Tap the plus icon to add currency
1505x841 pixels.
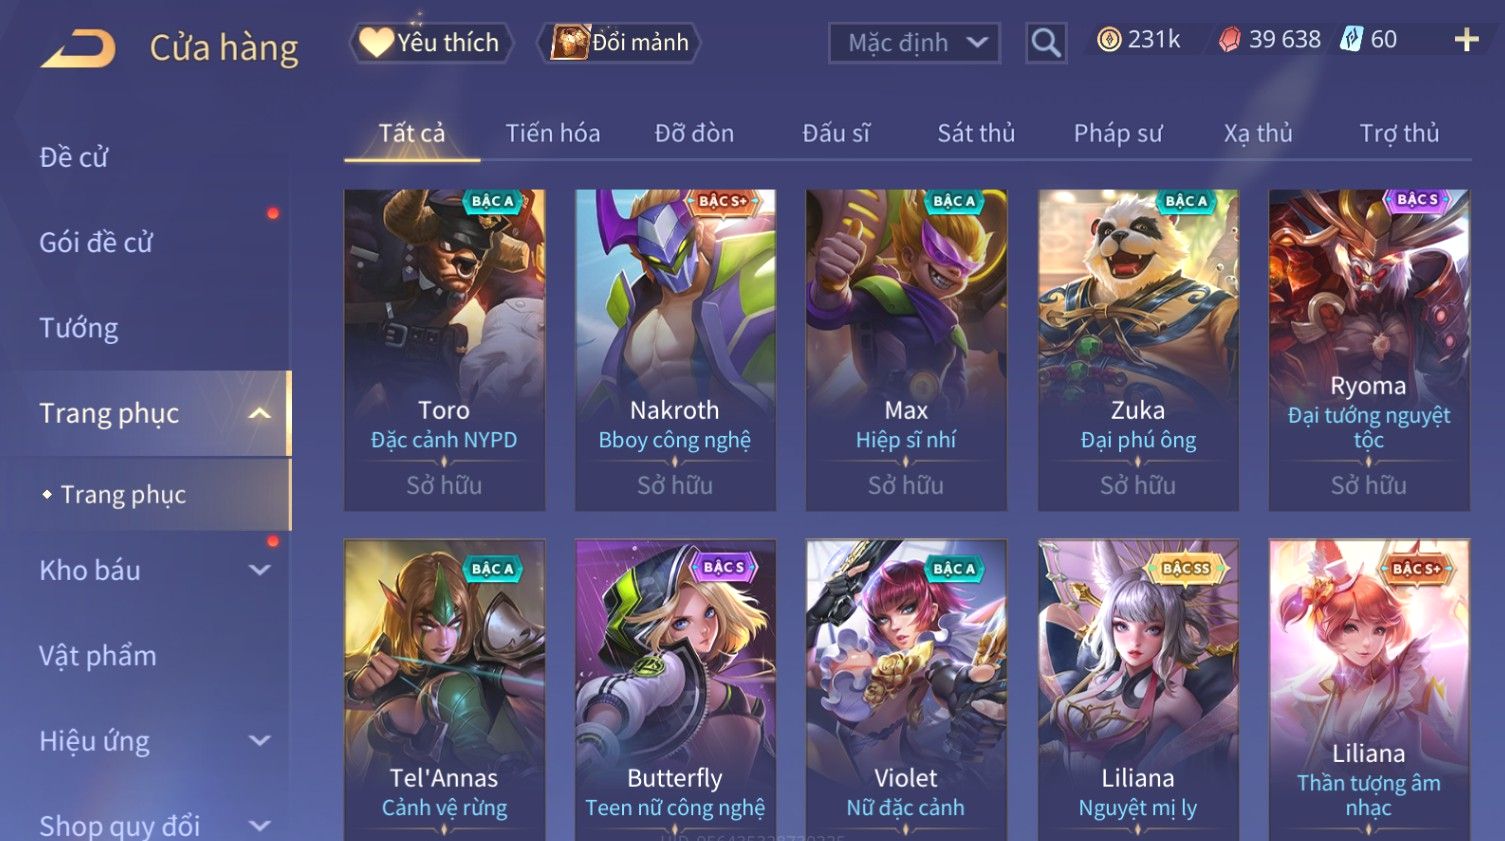pos(1466,40)
